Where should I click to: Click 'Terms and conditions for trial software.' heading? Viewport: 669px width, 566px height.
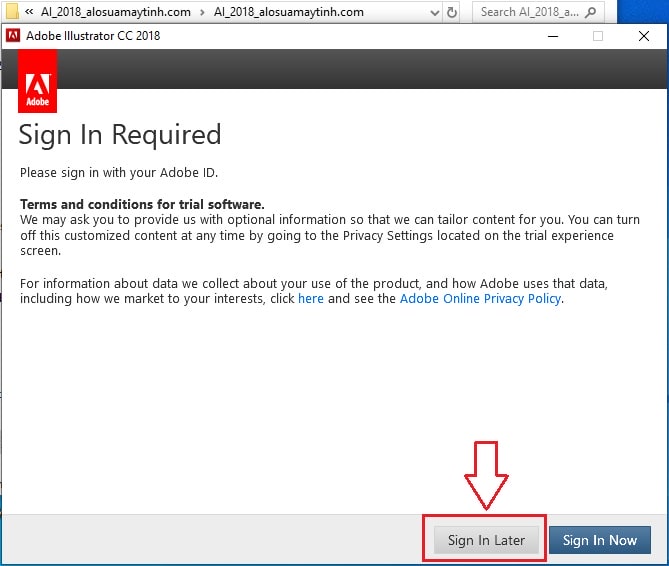point(142,204)
